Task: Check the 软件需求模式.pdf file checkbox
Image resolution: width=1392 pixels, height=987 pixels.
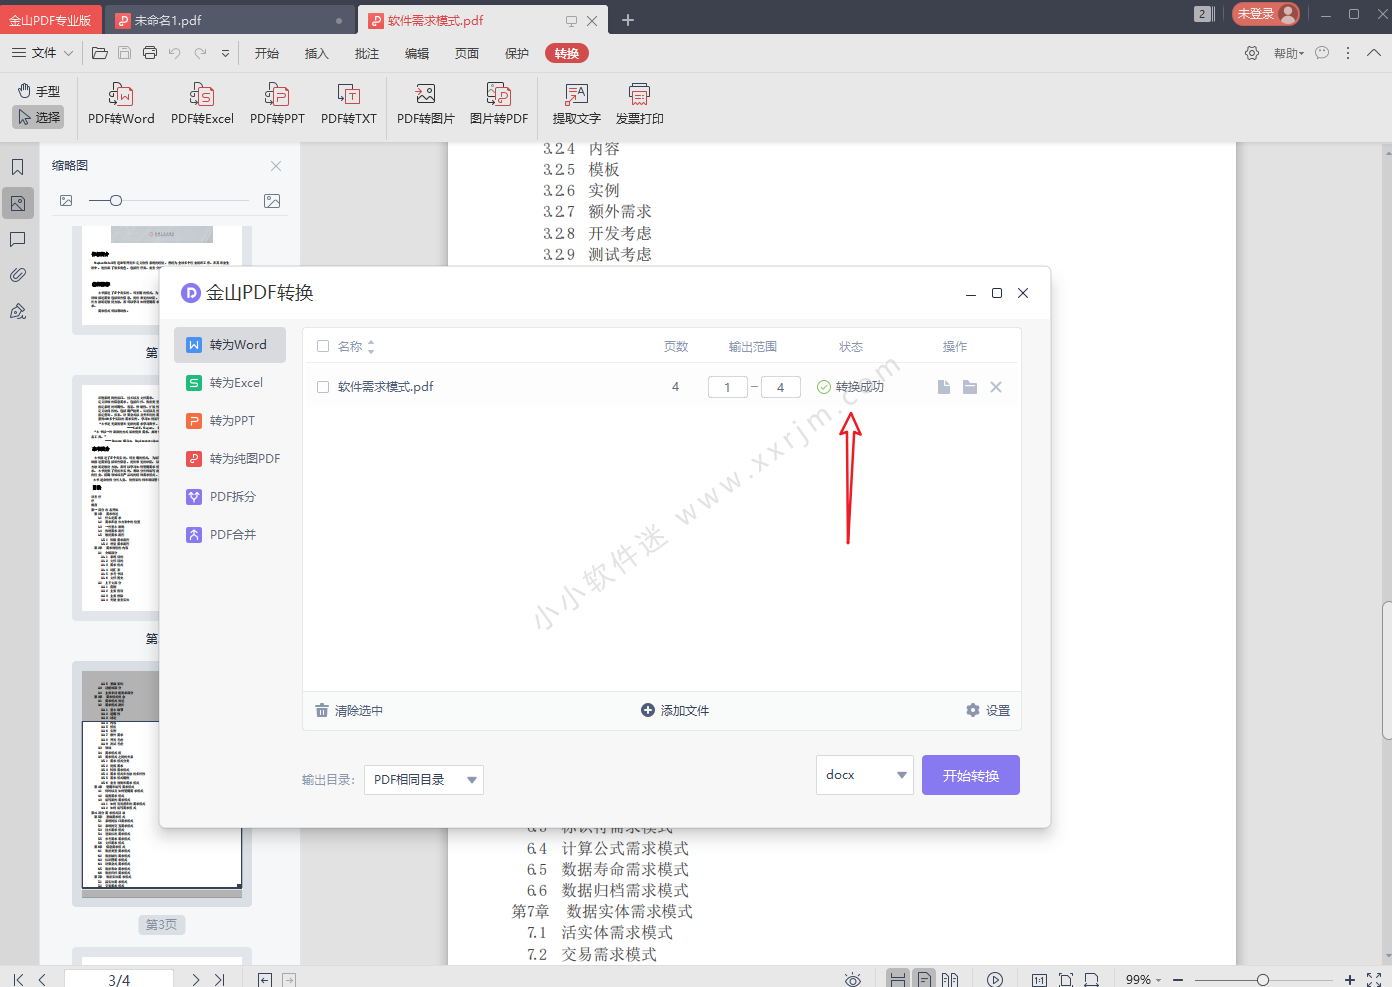Action: pos(323,387)
